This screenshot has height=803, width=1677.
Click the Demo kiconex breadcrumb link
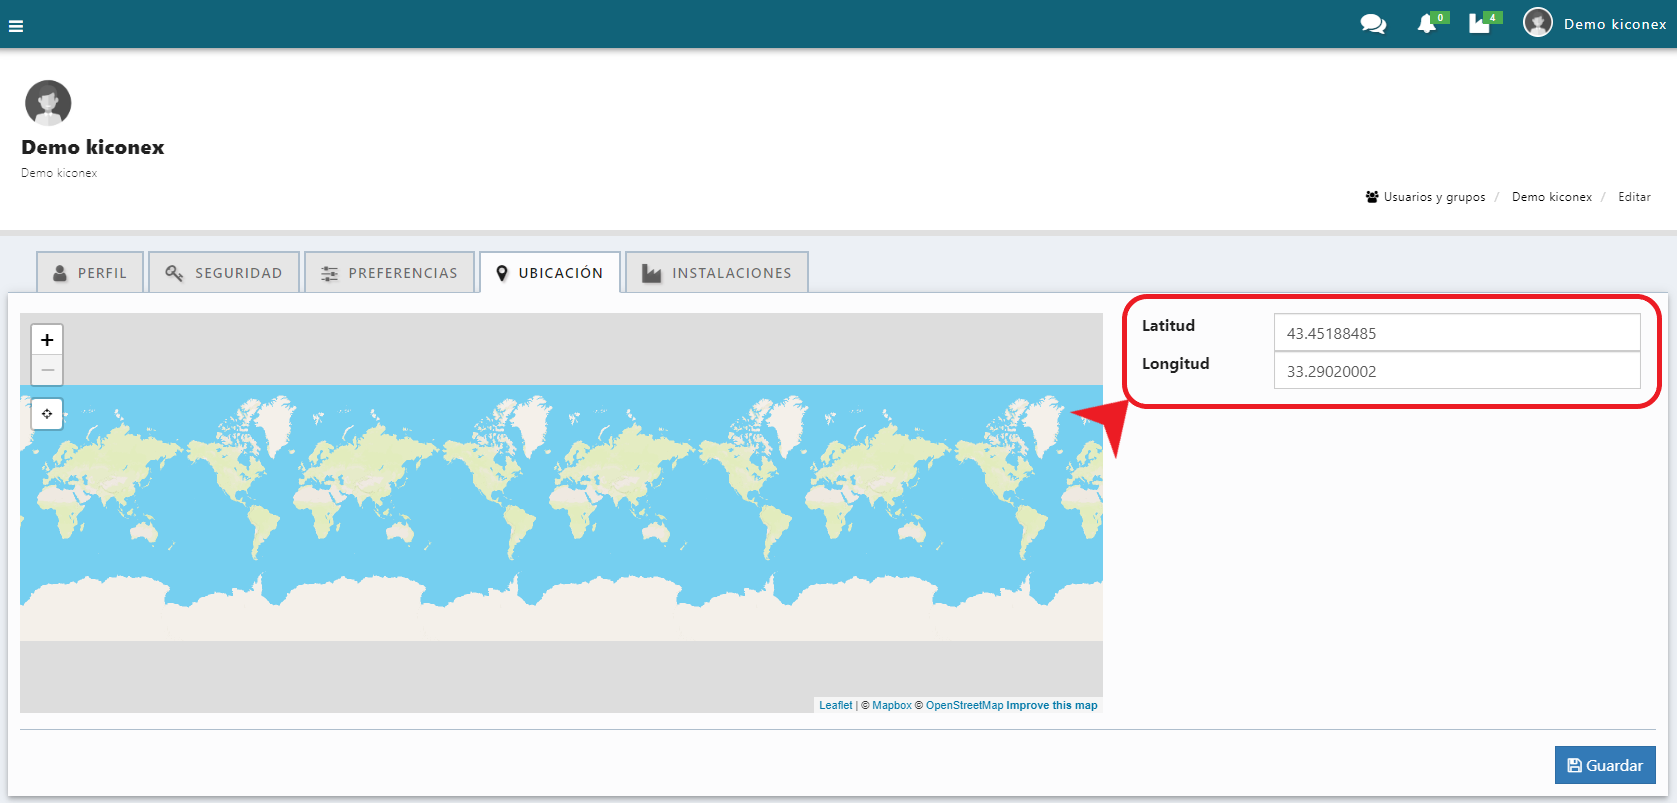(x=1551, y=197)
